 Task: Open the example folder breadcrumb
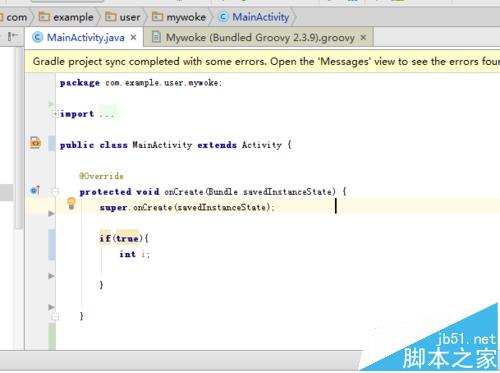(x=66, y=17)
